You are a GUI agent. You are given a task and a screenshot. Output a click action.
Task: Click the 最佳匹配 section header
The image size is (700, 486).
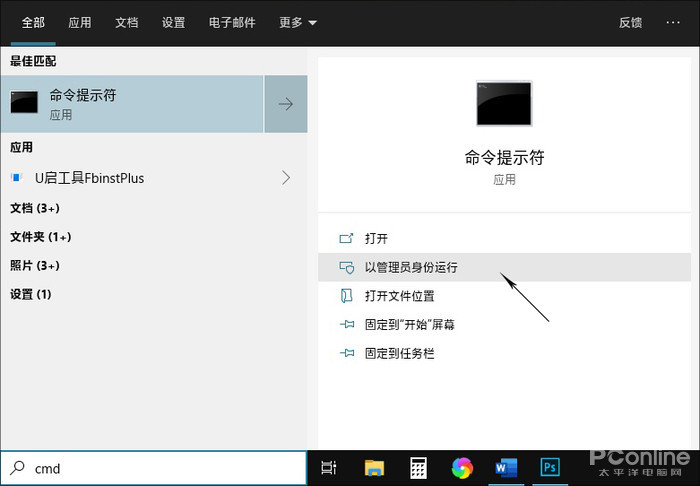coord(33,61)
